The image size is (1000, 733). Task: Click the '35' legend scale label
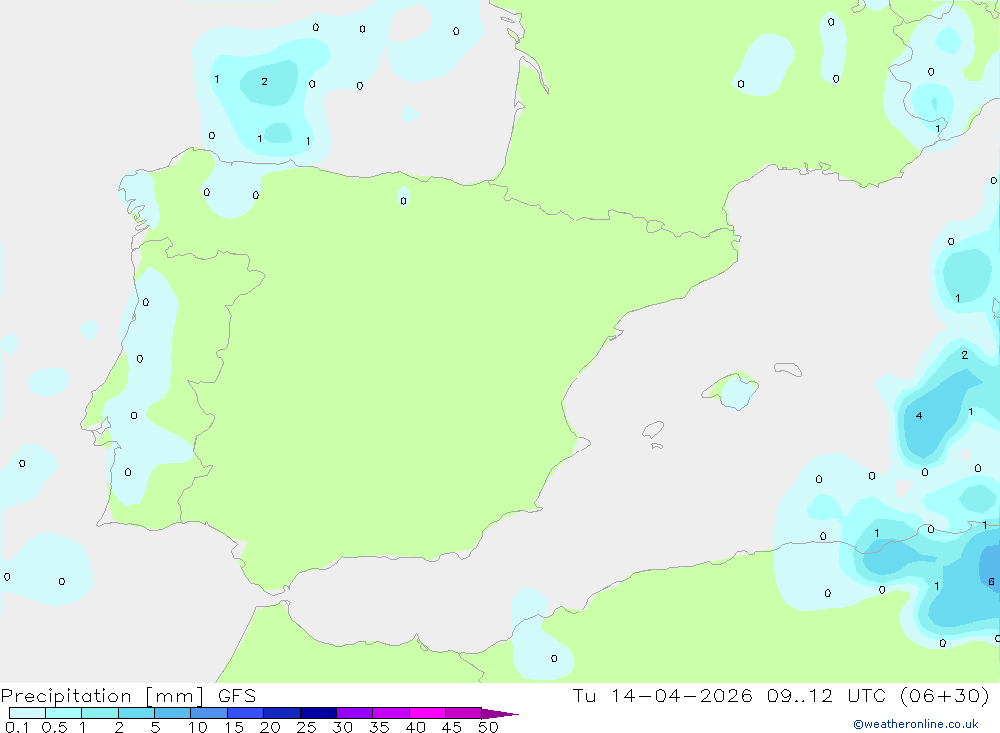coord(379,727)
